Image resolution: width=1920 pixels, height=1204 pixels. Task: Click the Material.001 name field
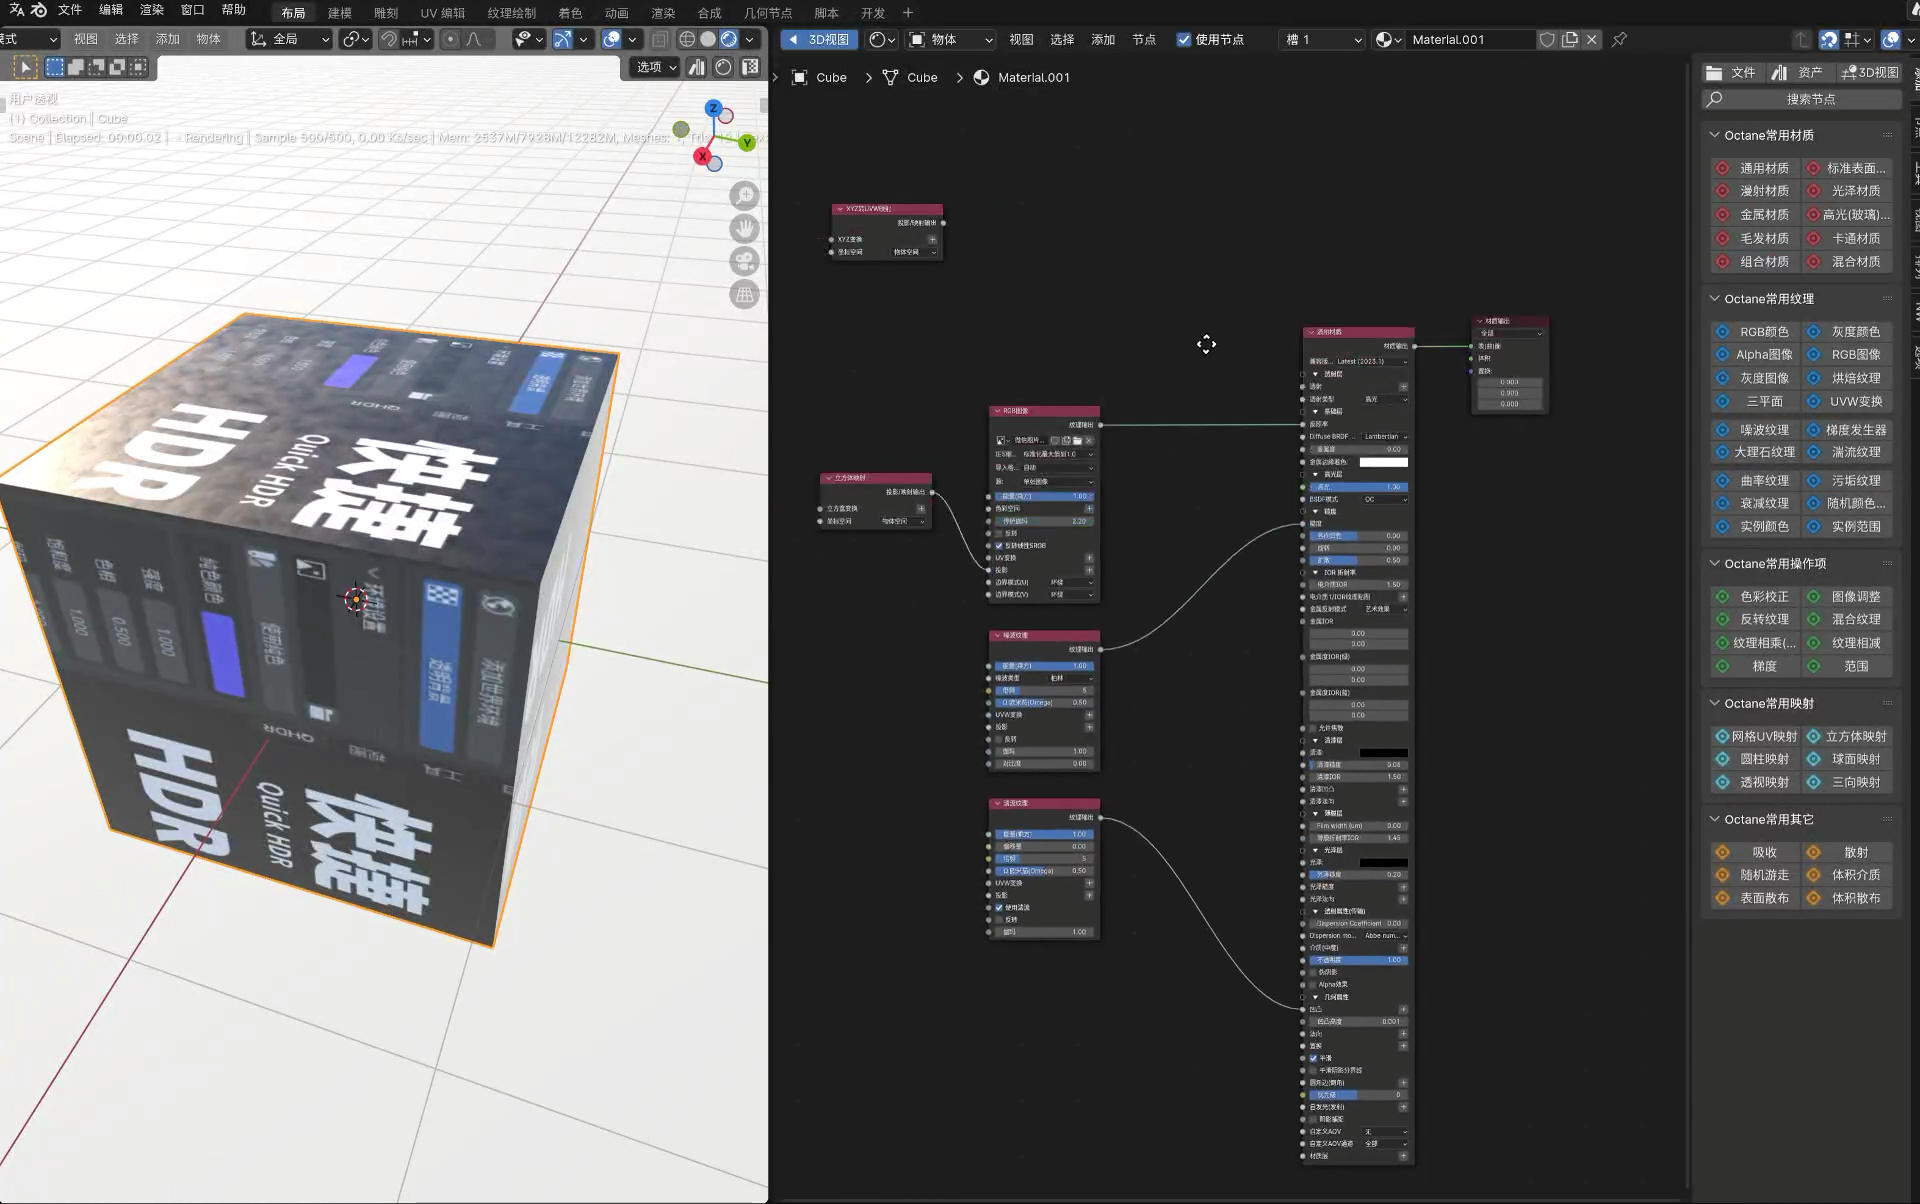pyautogui.click(x=1470, y=39)
